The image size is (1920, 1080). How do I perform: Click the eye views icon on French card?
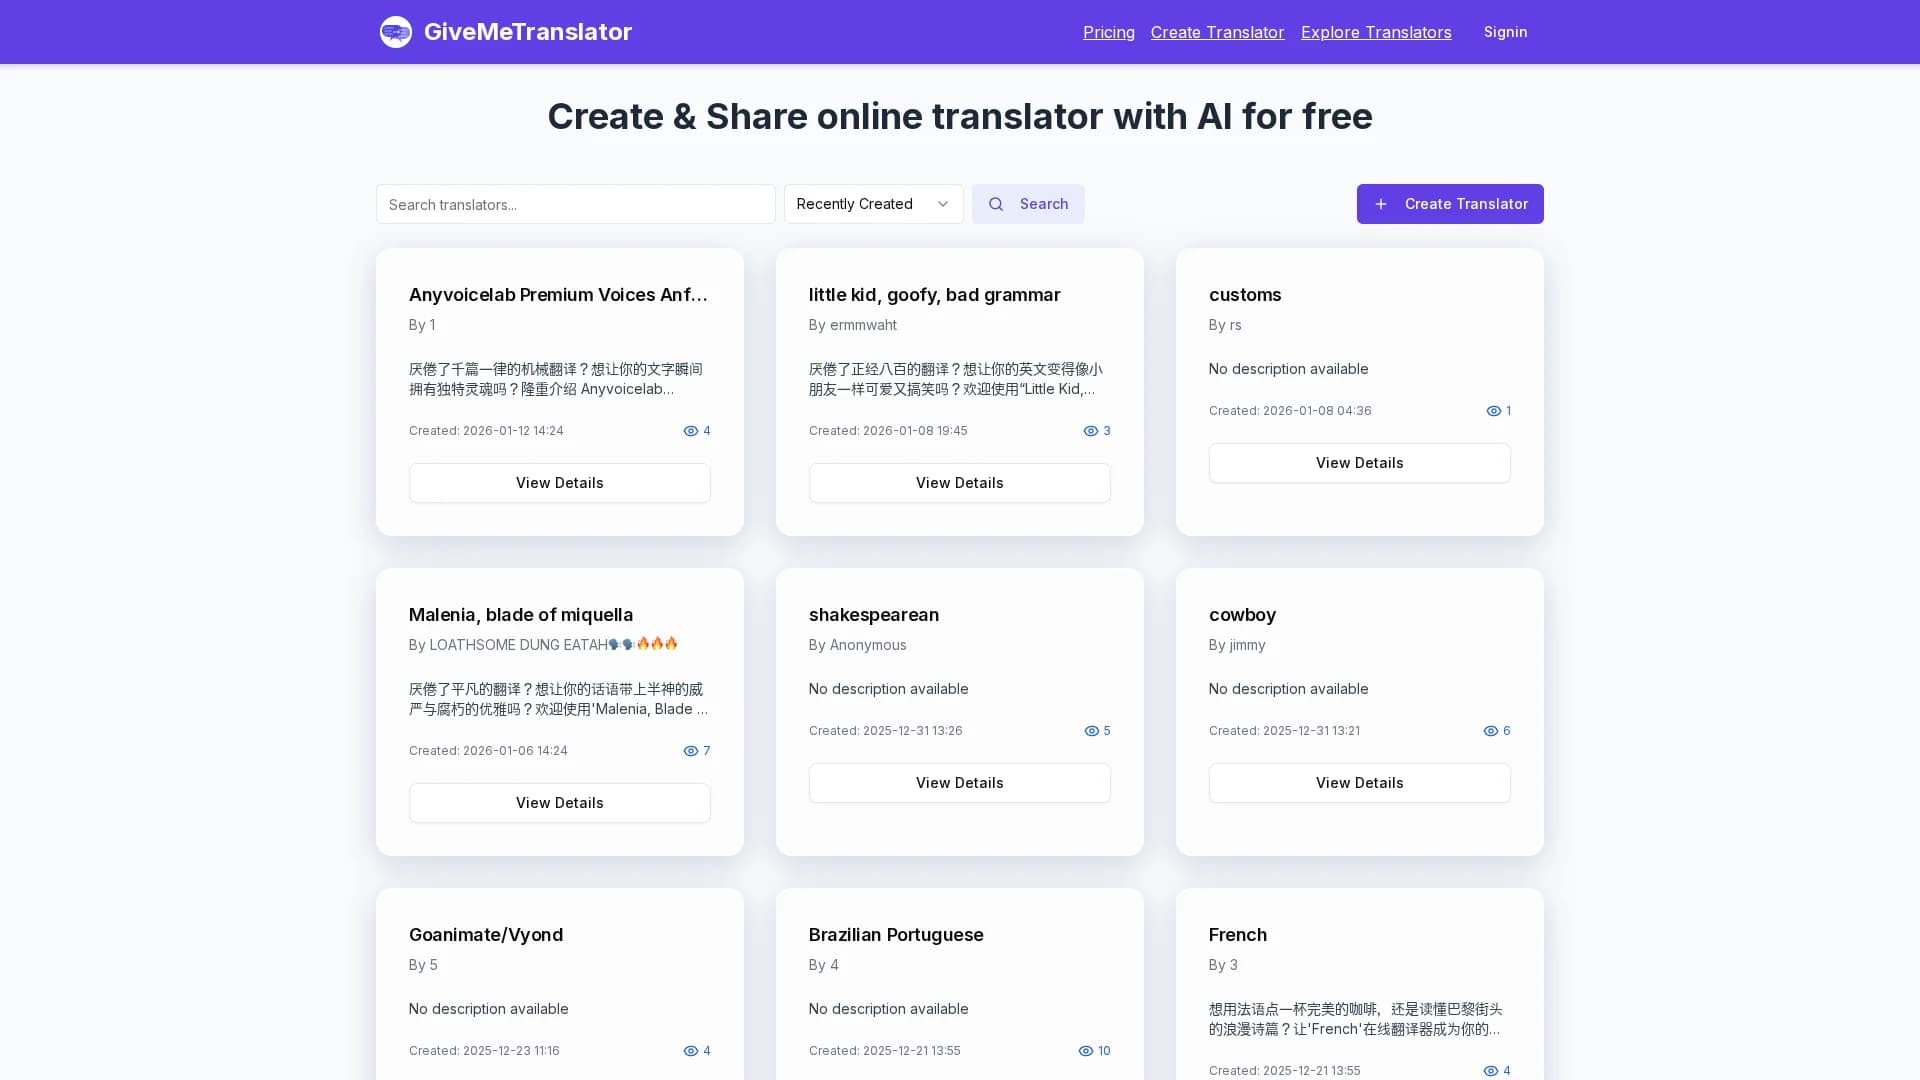point(1491,1071)
